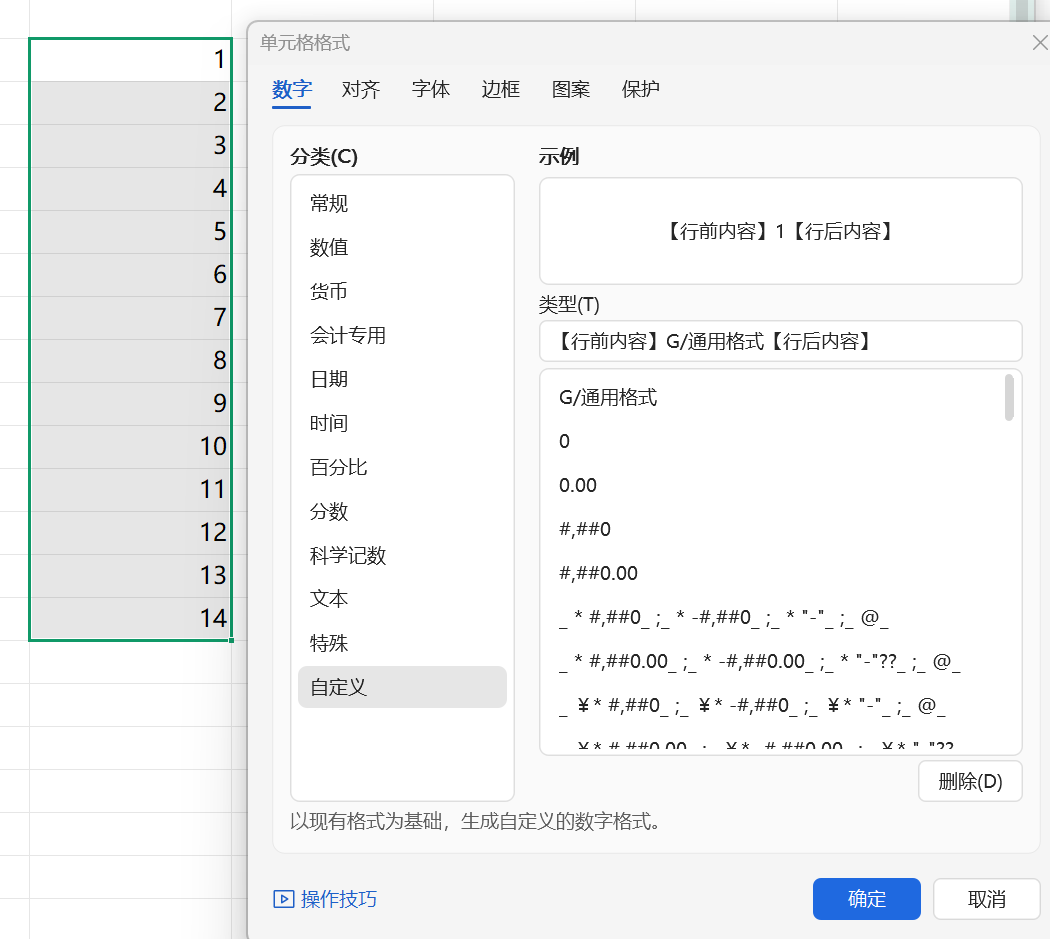Screen dimensions: 1050x939
Task: Choose the 0.00 format from list
Action: 578,486
